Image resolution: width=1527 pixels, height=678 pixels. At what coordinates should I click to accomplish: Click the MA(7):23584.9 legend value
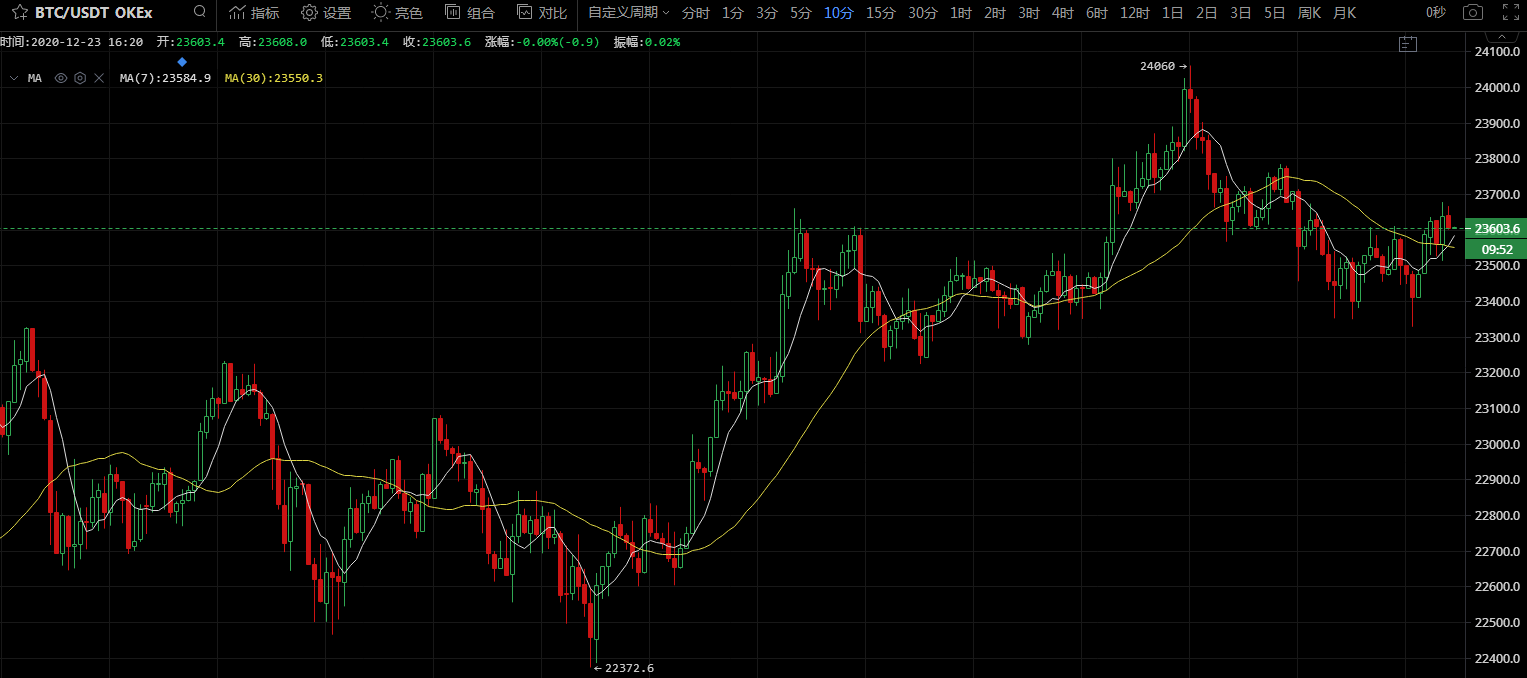tap(165, 78)
